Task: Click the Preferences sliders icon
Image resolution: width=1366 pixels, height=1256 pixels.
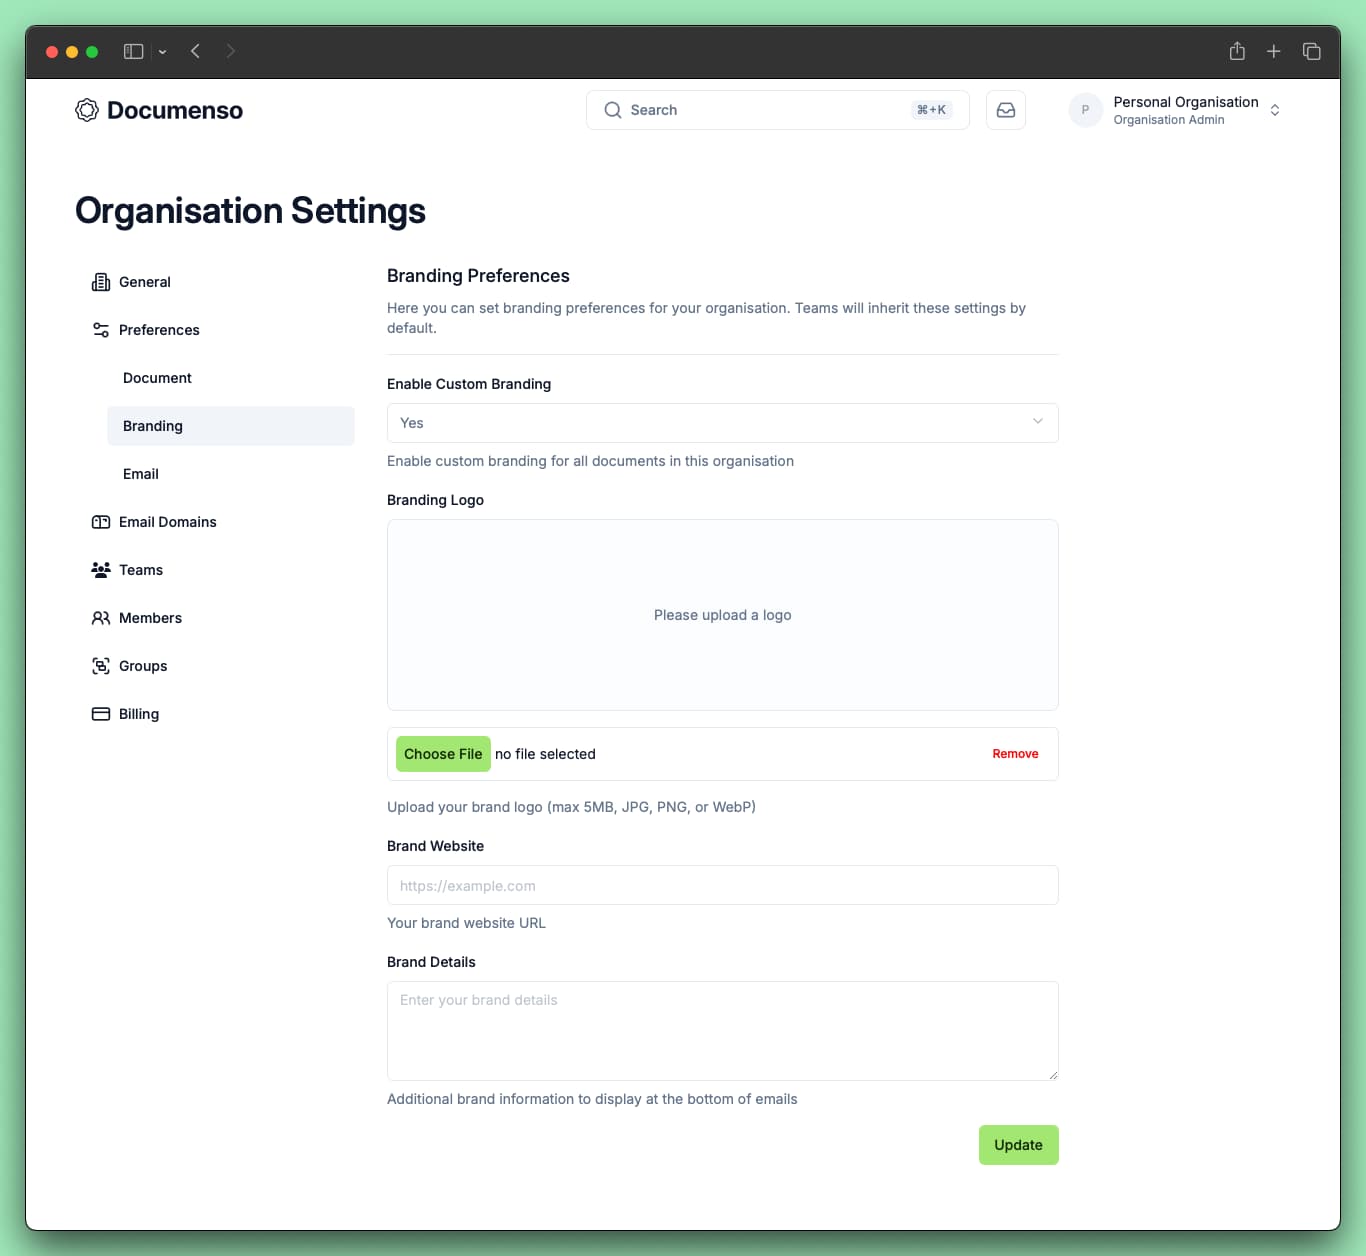Action: click(100, 329)
